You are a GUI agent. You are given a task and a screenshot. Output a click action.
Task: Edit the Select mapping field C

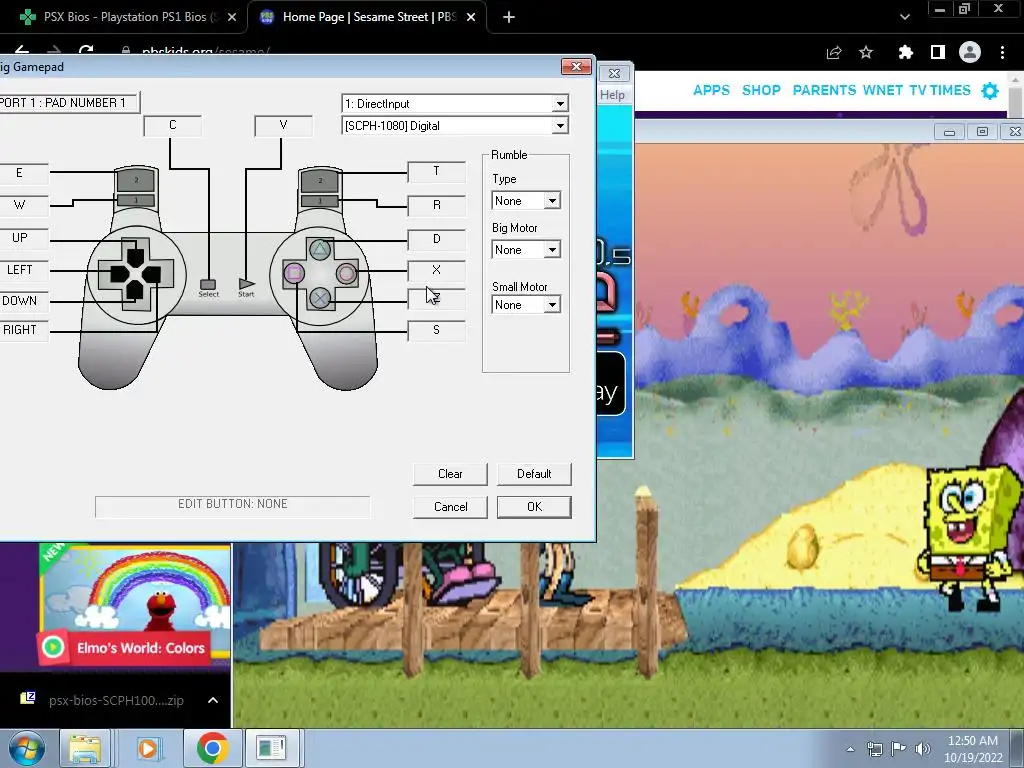172,125
